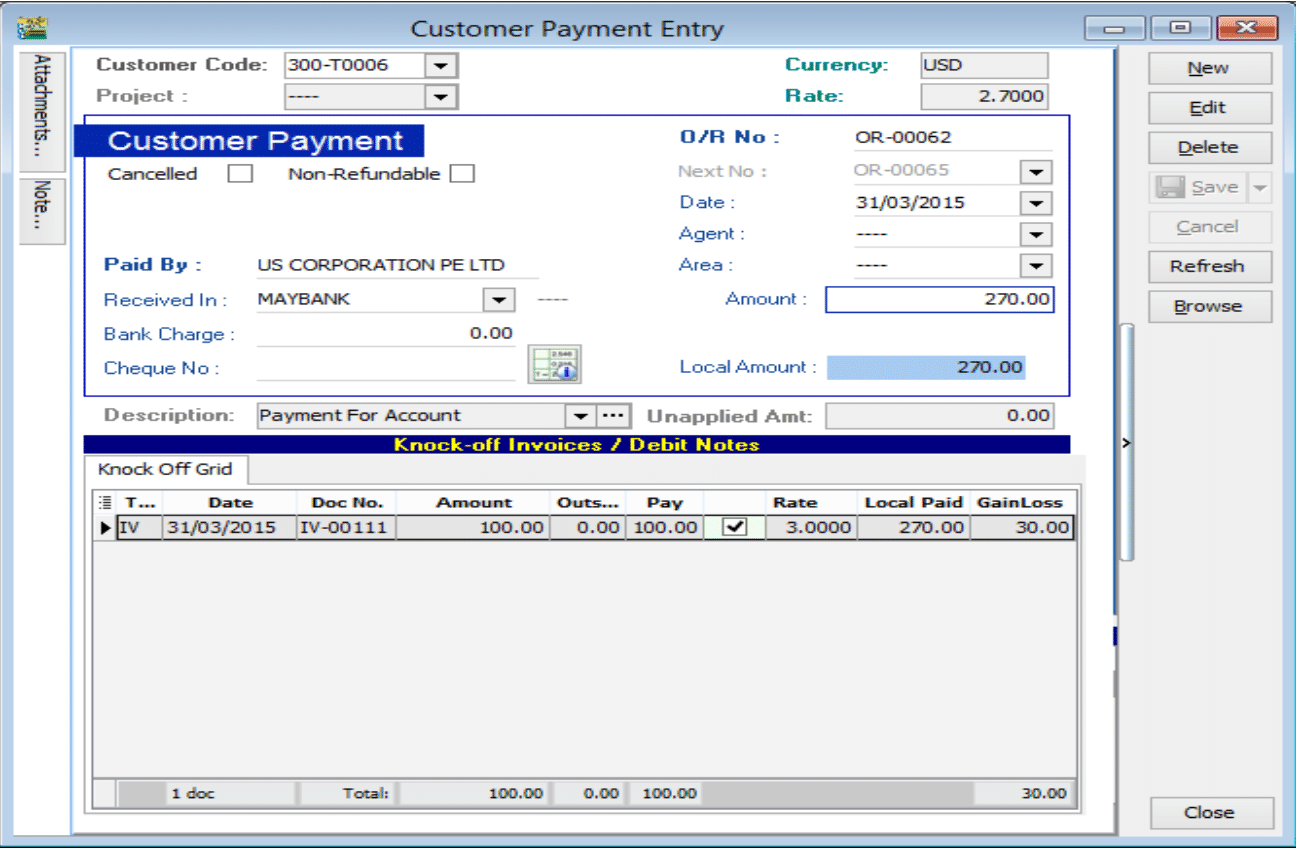Click the Amount input field
Image resolution: width=1296 pixels, height=850 pixels.
click(939, 299)
